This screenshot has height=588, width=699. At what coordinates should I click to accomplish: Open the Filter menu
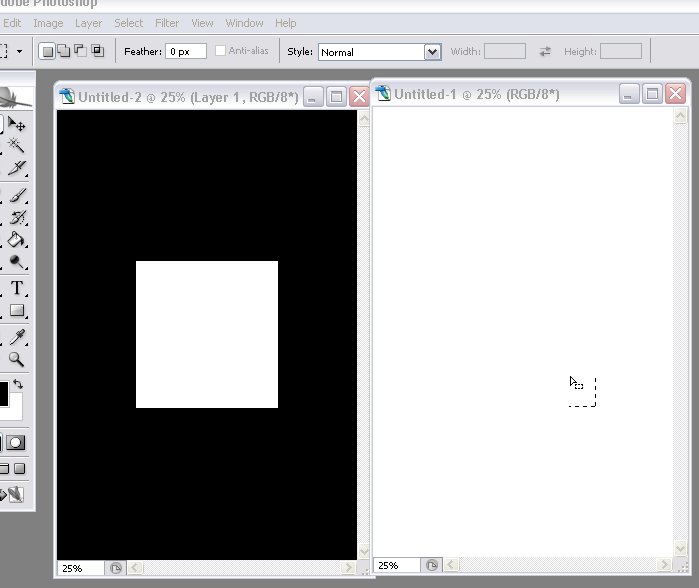coord(167,23)
